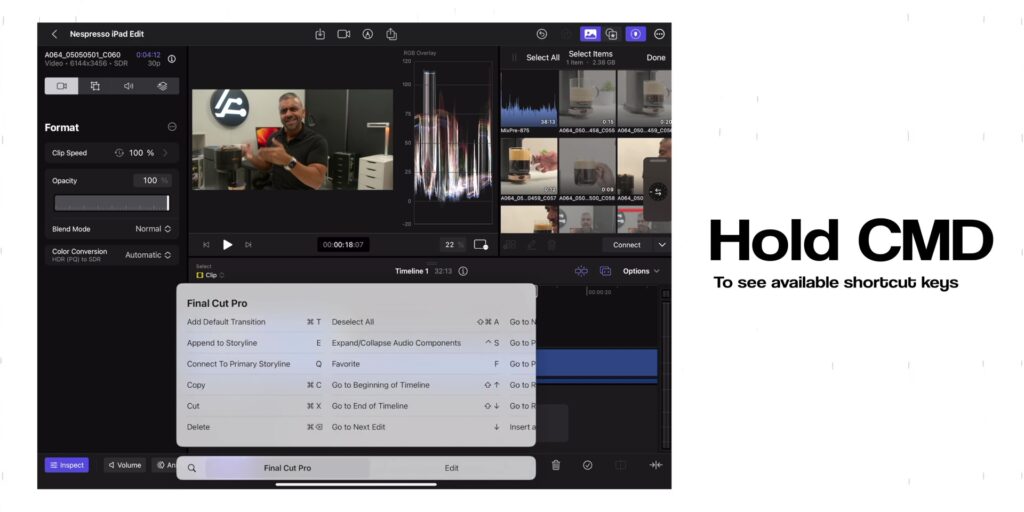Collapse the Format section
Screen dimensions: 1024x512
pos(172,127)
